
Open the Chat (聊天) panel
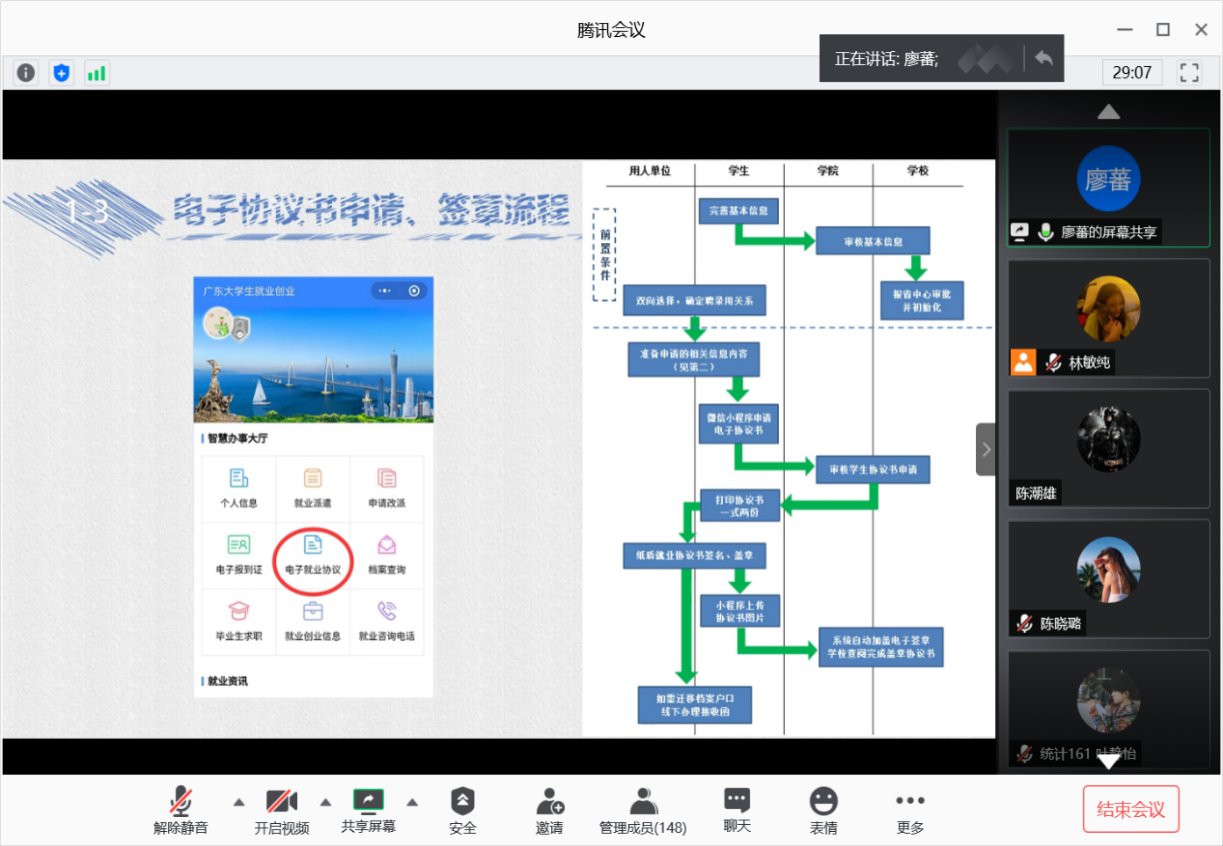click(x=737, y=810)
